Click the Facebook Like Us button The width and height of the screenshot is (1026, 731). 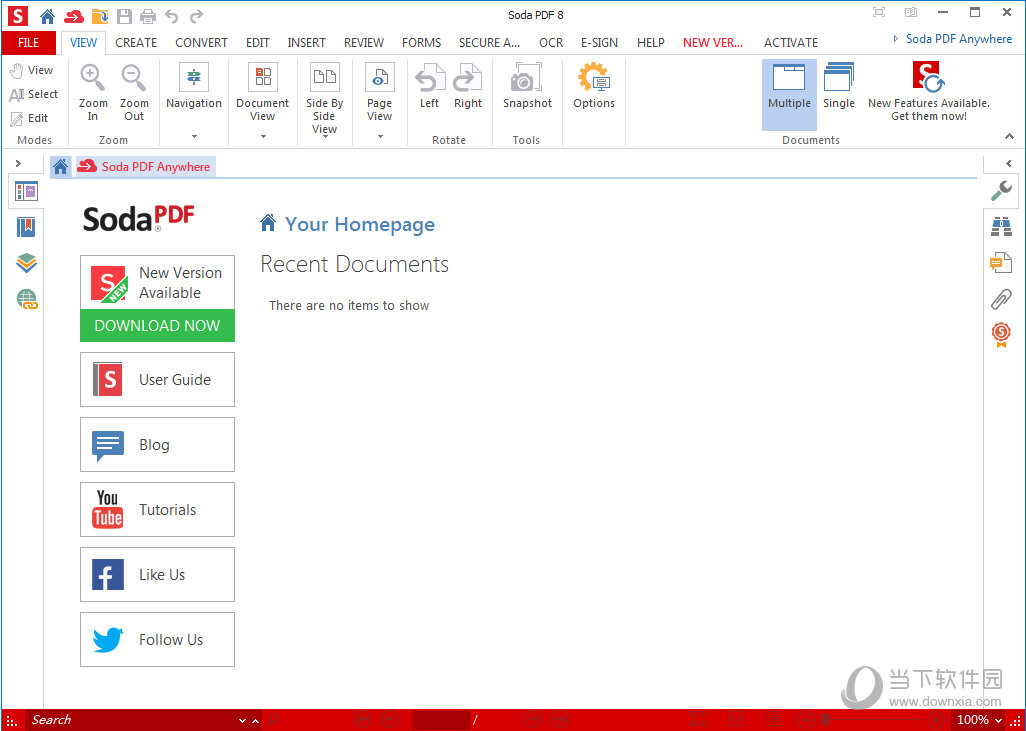[x=157, y=575]
